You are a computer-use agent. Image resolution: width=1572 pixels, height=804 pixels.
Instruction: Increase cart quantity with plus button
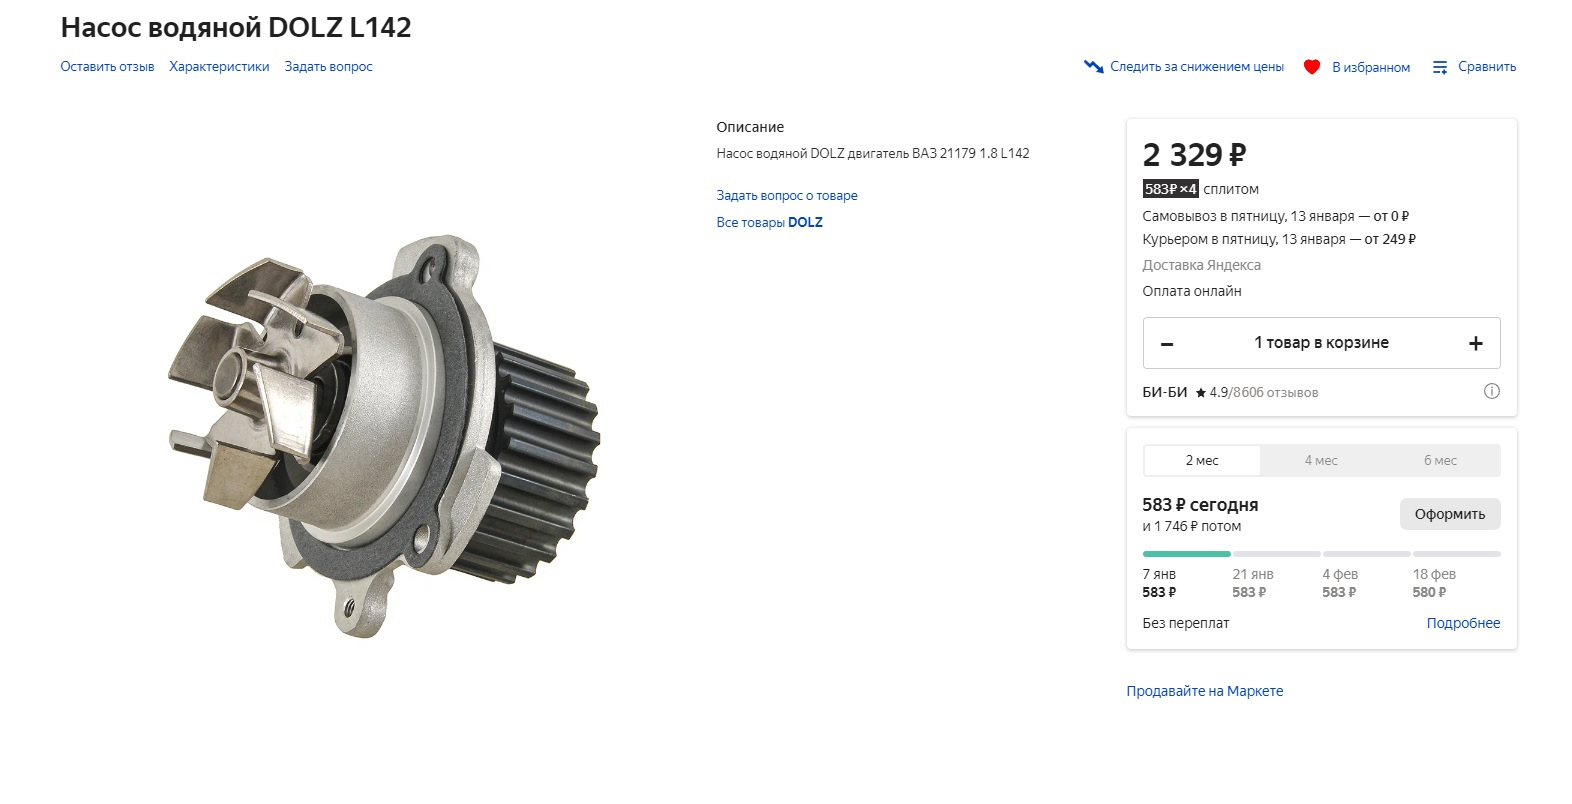point(1476,344)
